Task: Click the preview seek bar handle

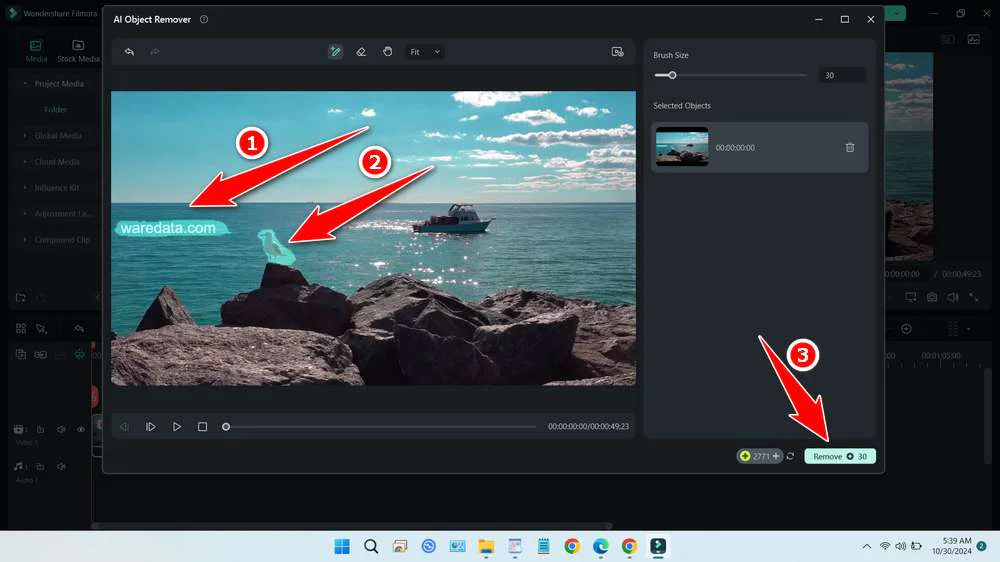Action: coord(226,426)
